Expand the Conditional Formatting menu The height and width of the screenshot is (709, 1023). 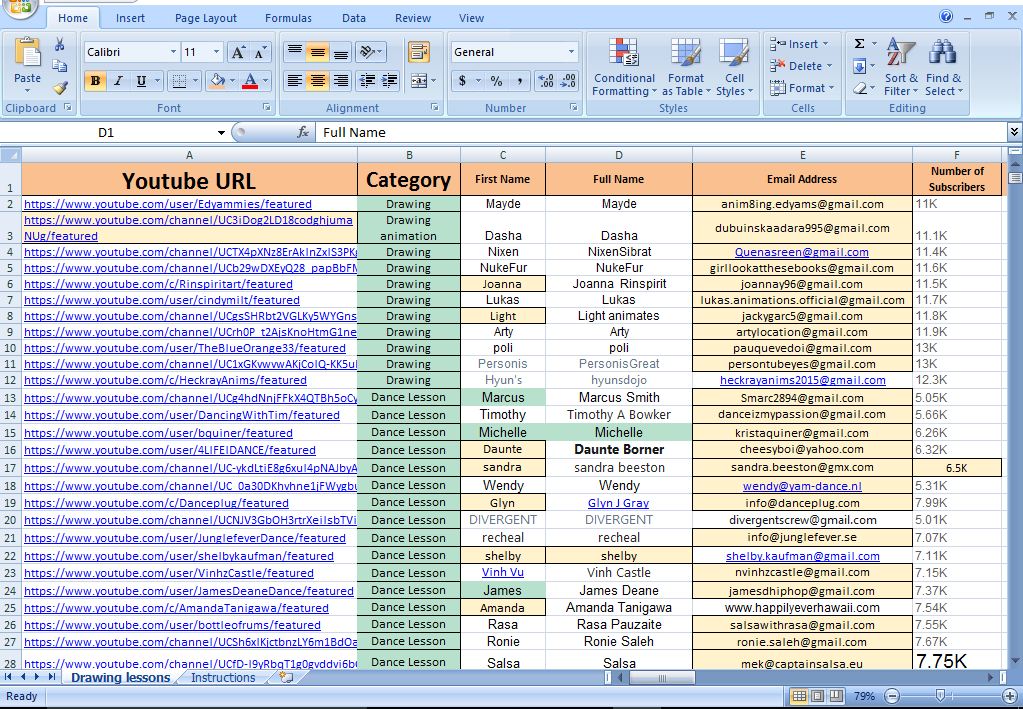coord(624,68)
